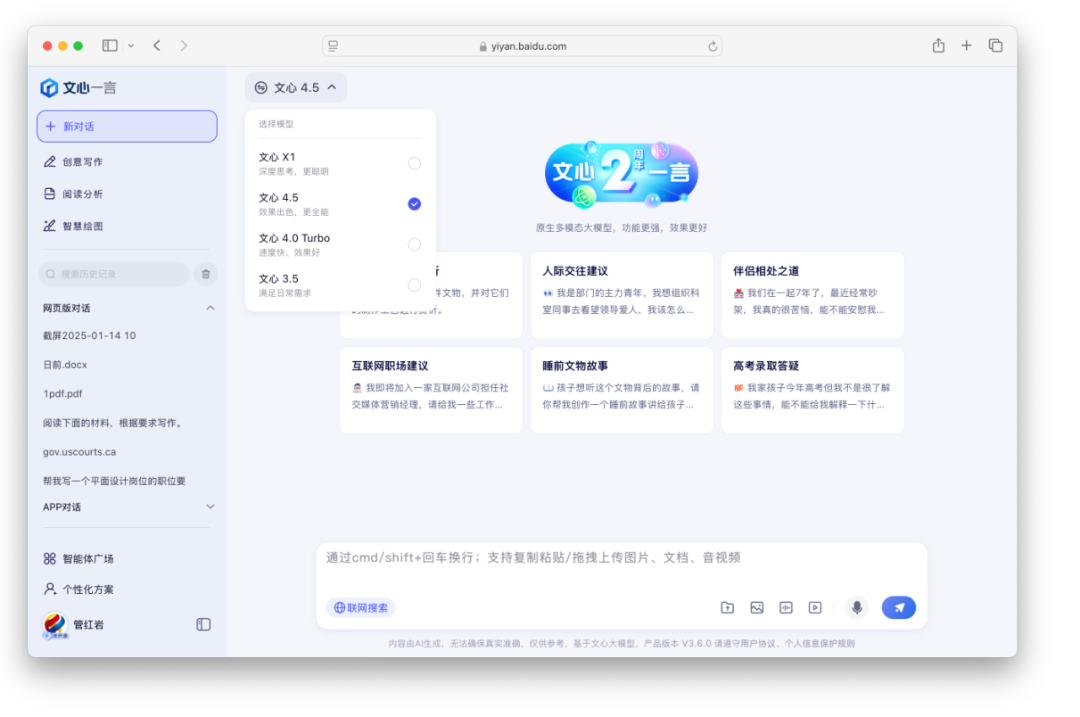Open the 阅读下面的材料 conversation
Image resolution: width=1080 pixels, height=717 pixels.
click(114, 423)
